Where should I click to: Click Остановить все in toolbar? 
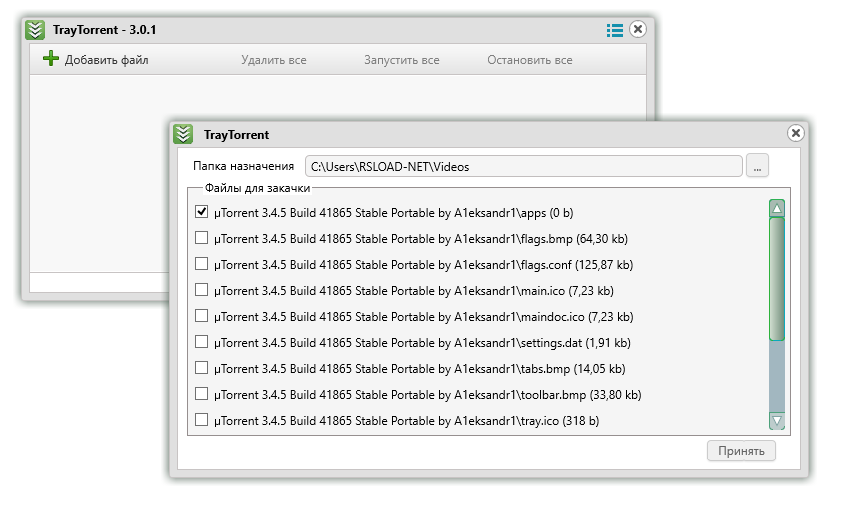(530, 60)
